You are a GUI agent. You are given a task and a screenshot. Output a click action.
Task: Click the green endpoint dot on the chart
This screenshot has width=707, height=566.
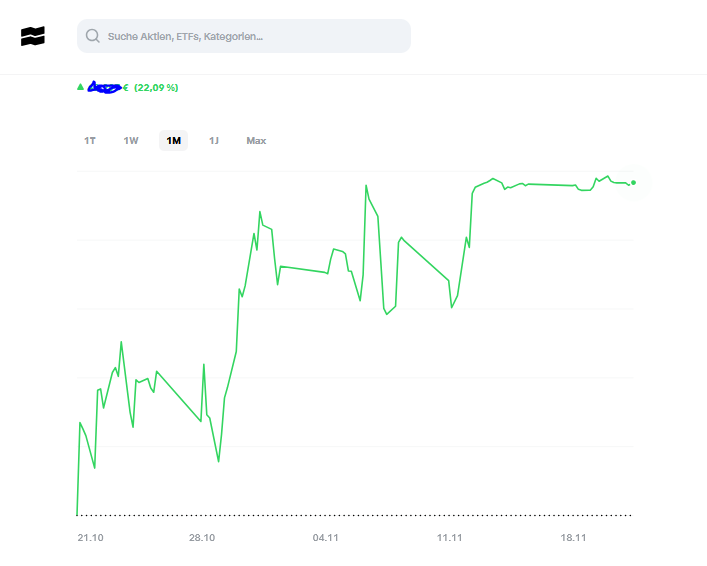point(634,182)
